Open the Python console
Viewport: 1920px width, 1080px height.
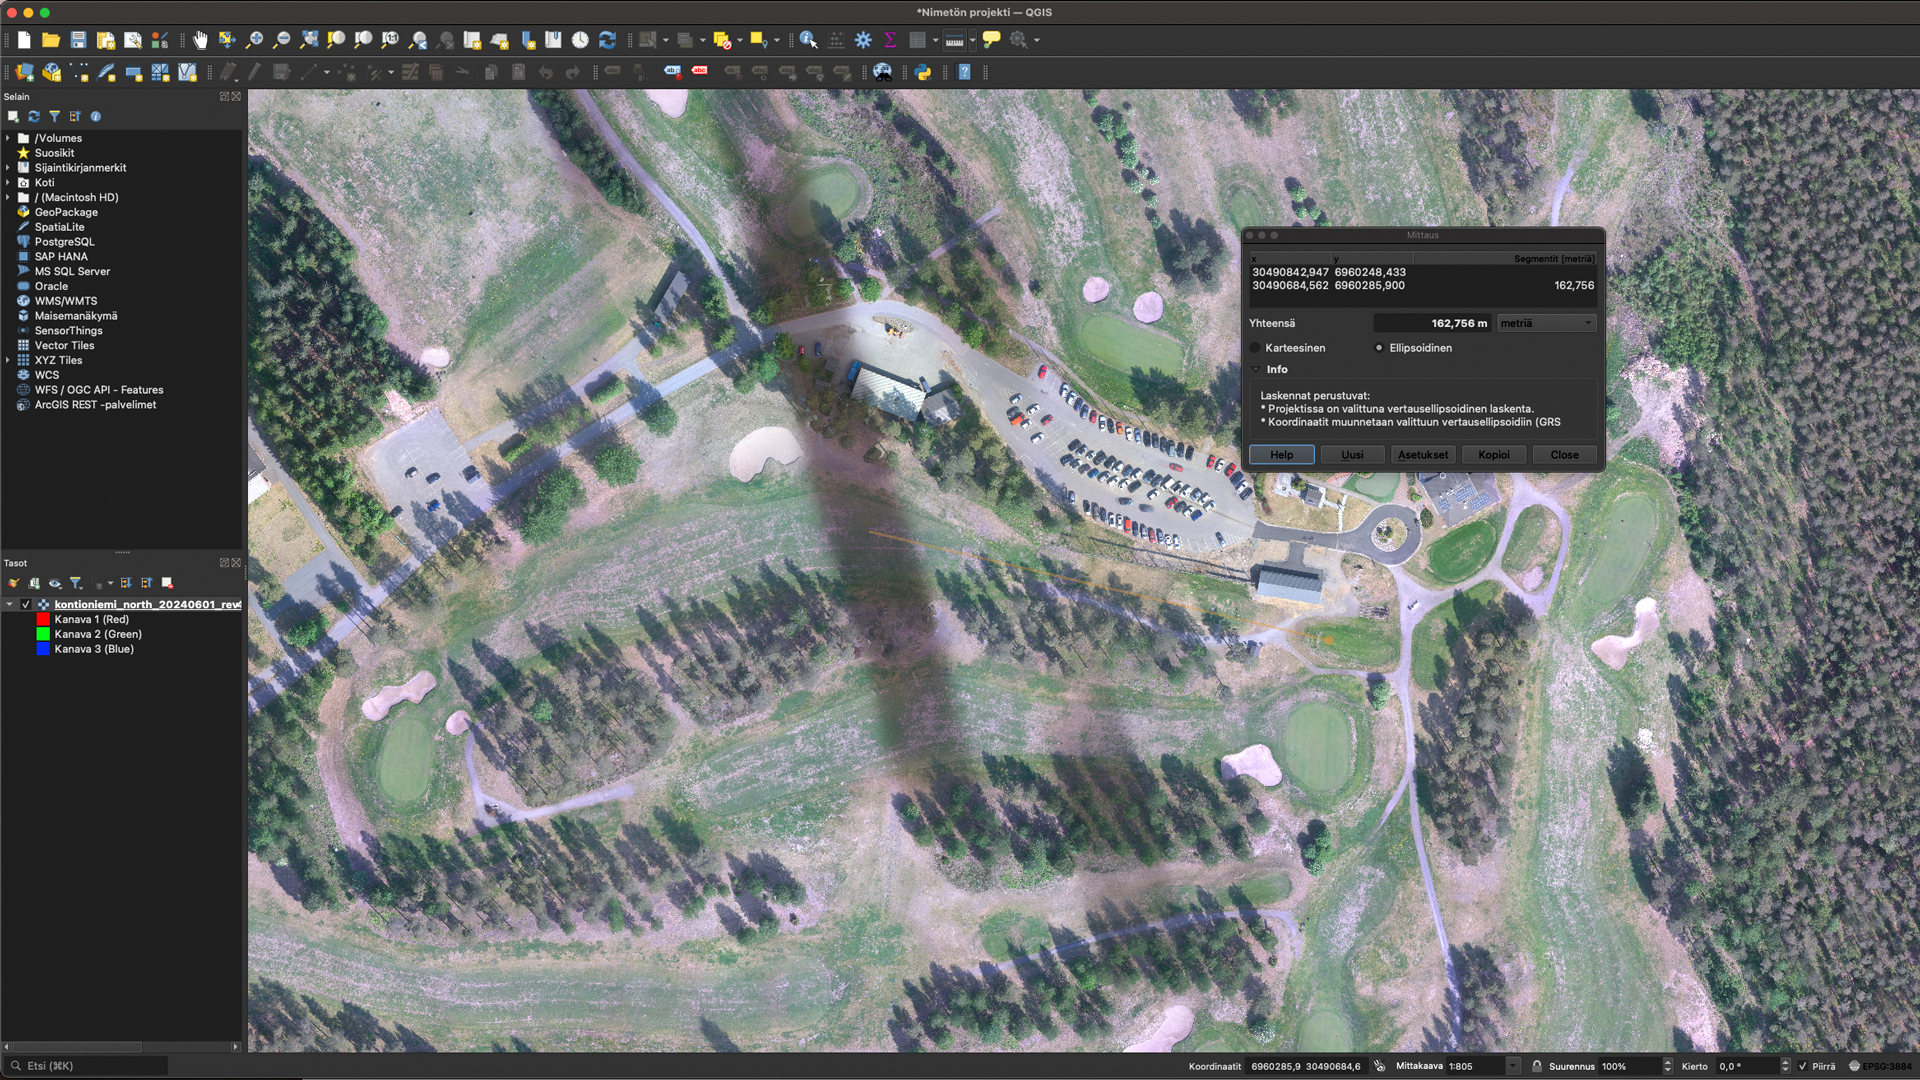(923, 72)
